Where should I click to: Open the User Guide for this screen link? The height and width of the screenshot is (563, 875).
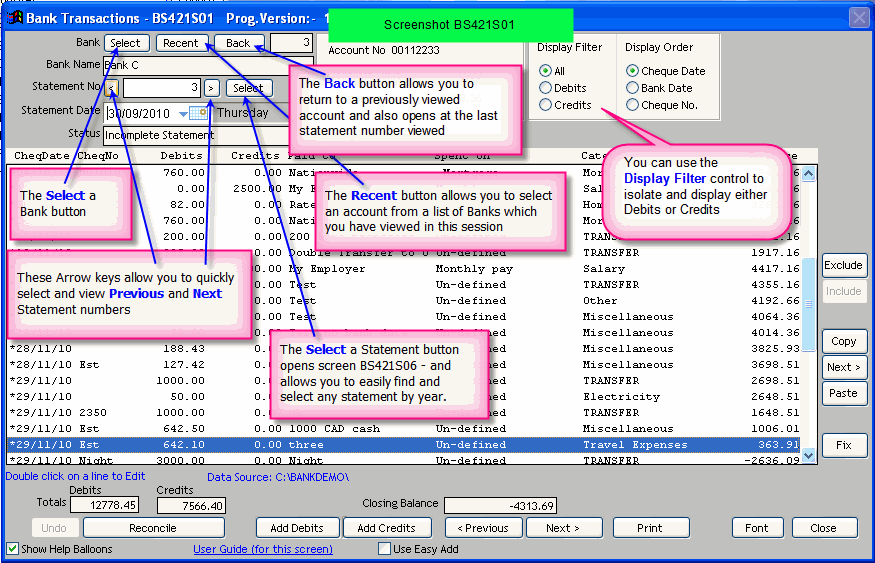tap(263, 549)
